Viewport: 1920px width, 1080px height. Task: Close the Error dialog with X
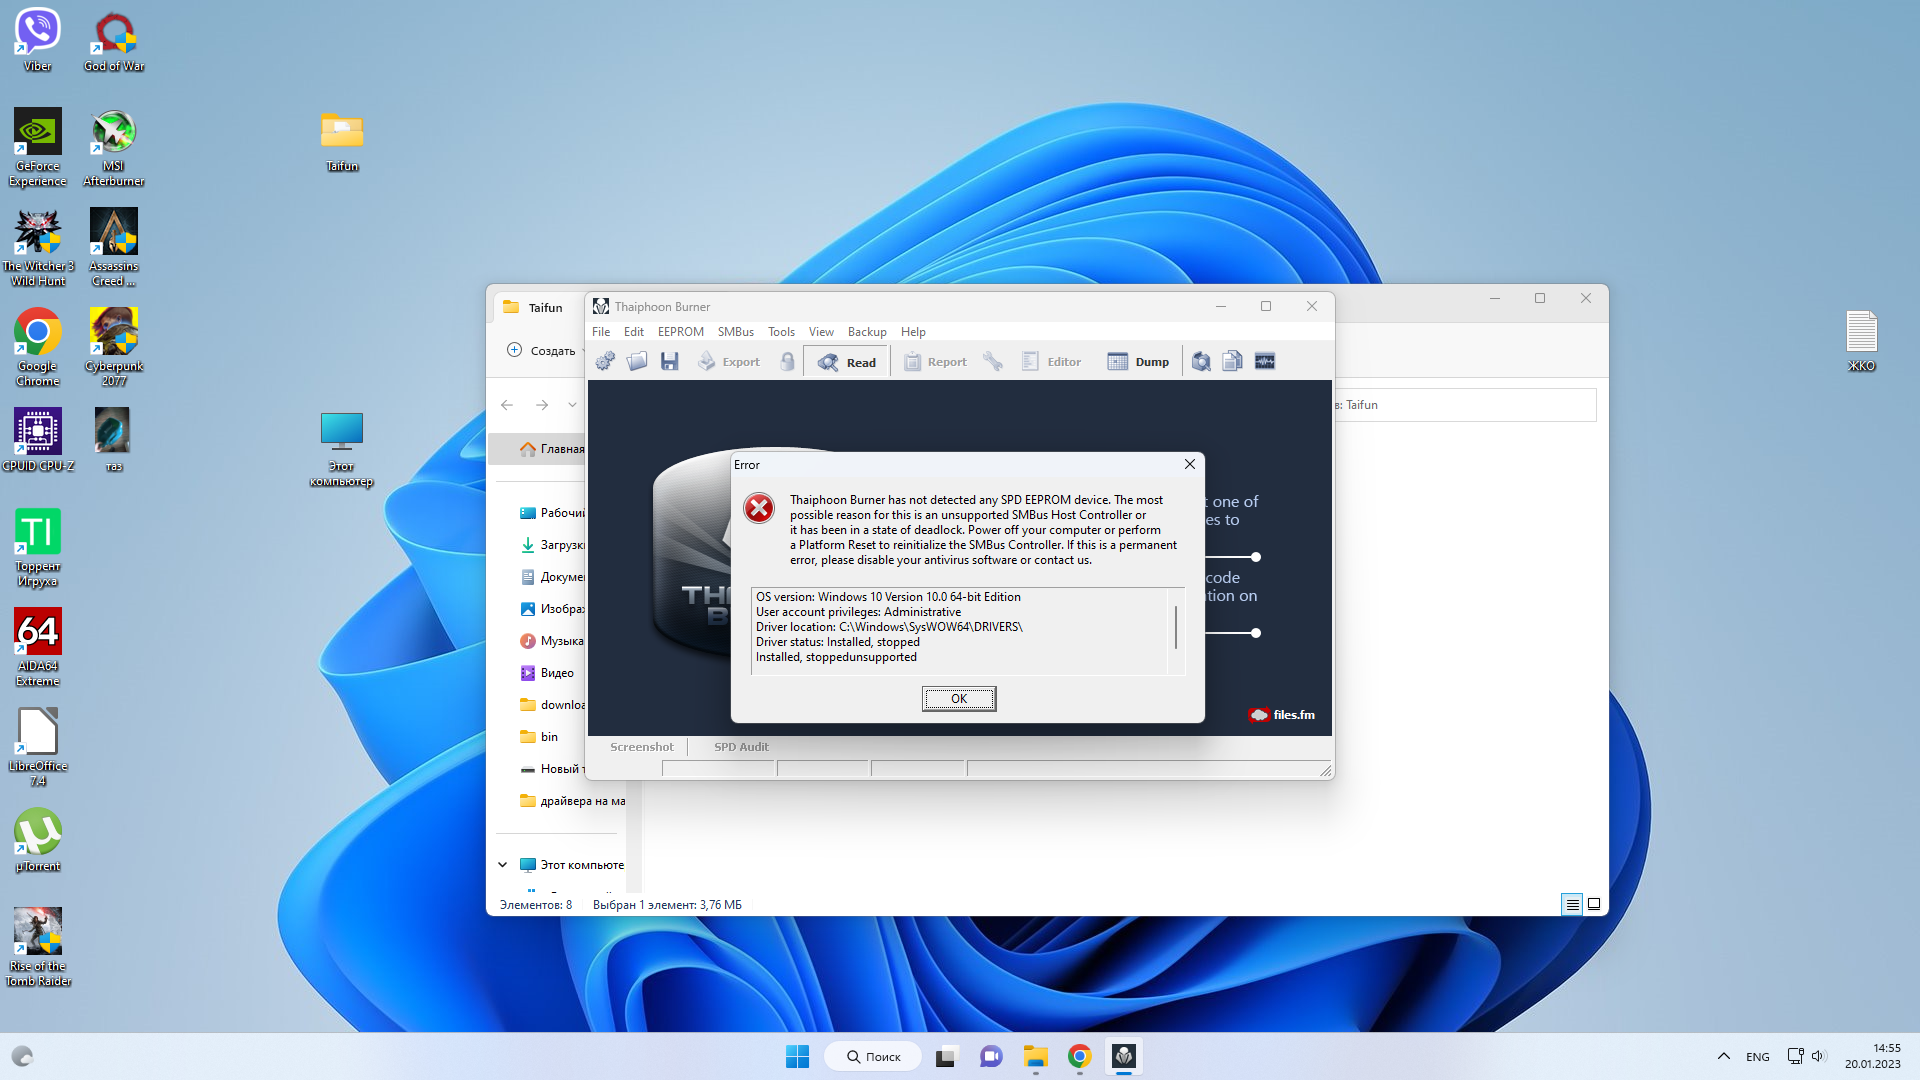point(1189,464)
